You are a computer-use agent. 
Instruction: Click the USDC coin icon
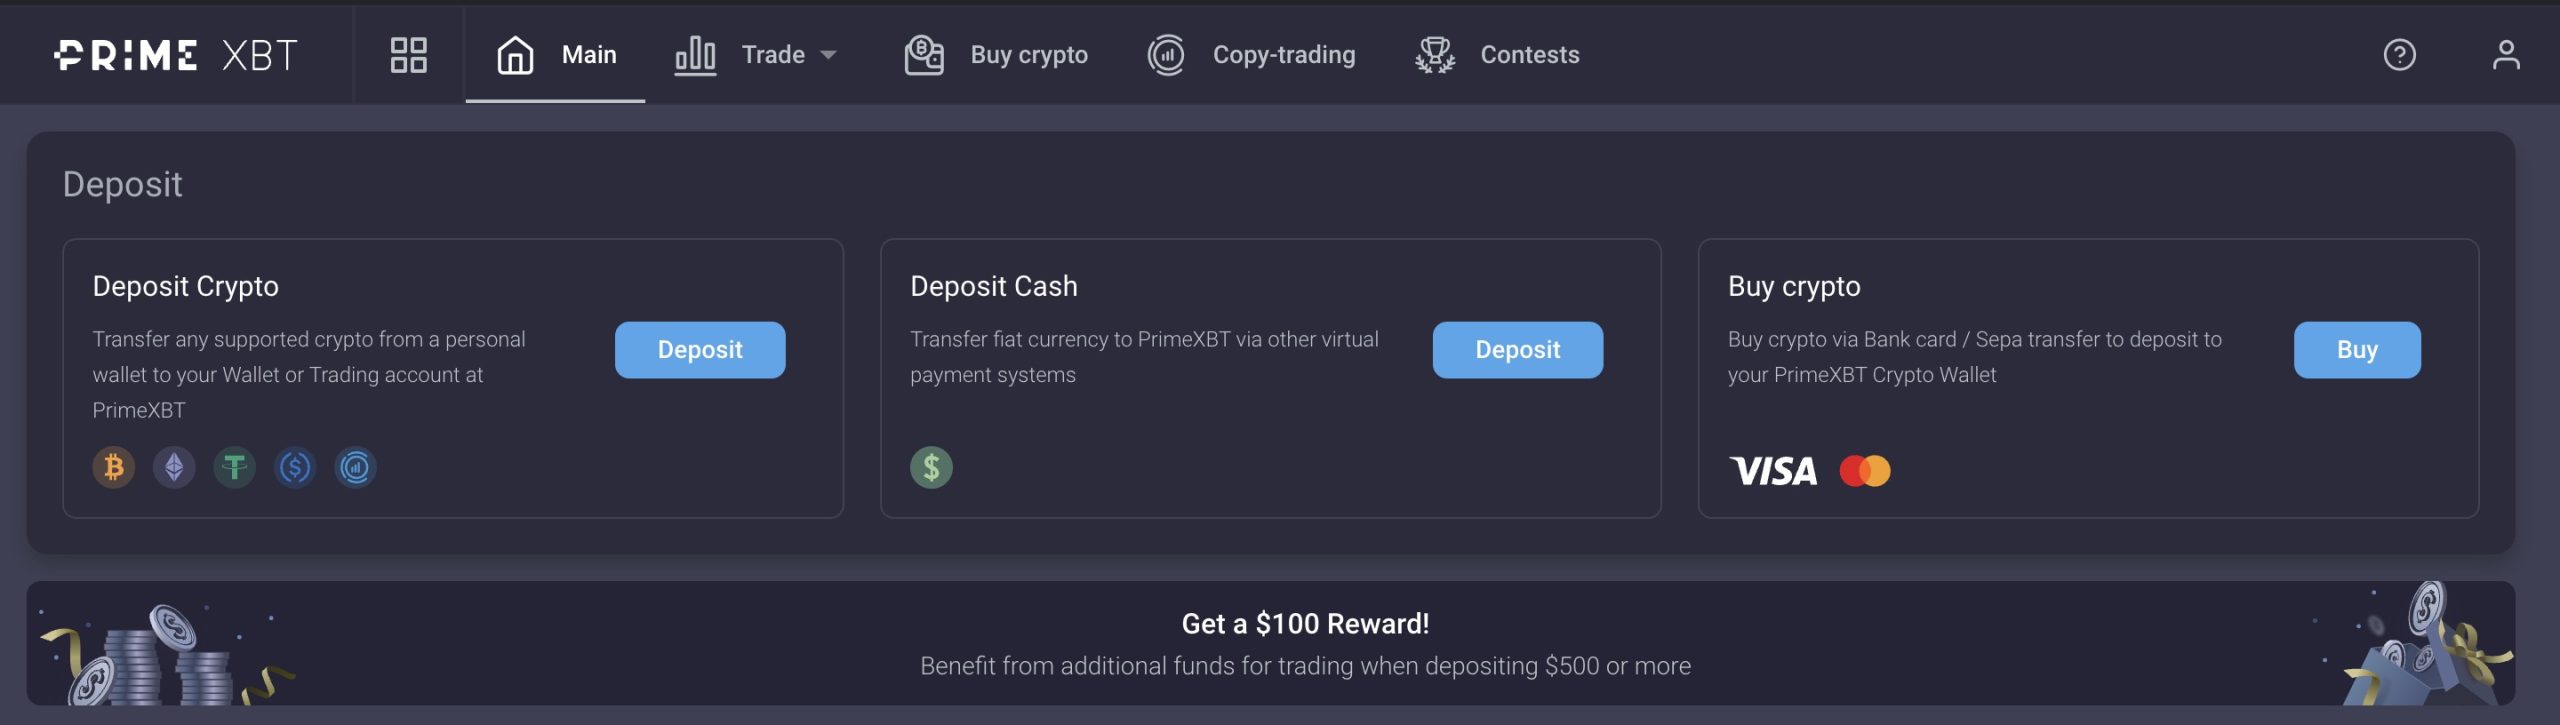(296, 467)
